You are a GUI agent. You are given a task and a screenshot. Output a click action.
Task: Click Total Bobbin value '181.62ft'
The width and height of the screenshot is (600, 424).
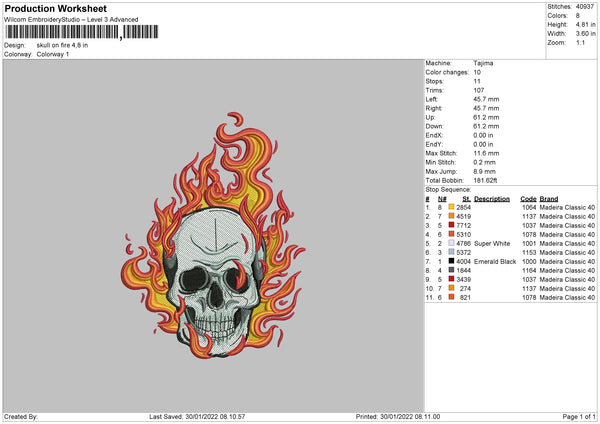[485, 180]
